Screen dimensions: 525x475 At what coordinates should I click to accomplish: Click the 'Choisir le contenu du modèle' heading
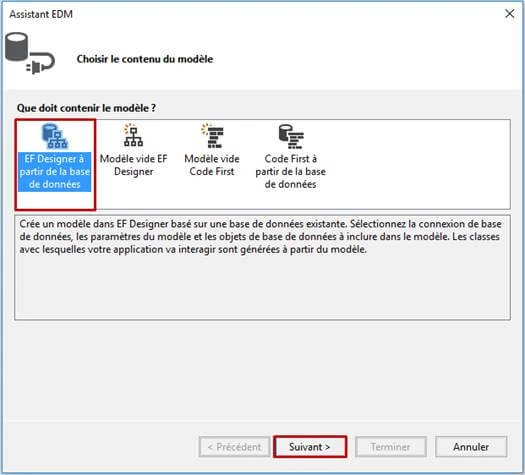pyautogui.click(x=145, y=59)
